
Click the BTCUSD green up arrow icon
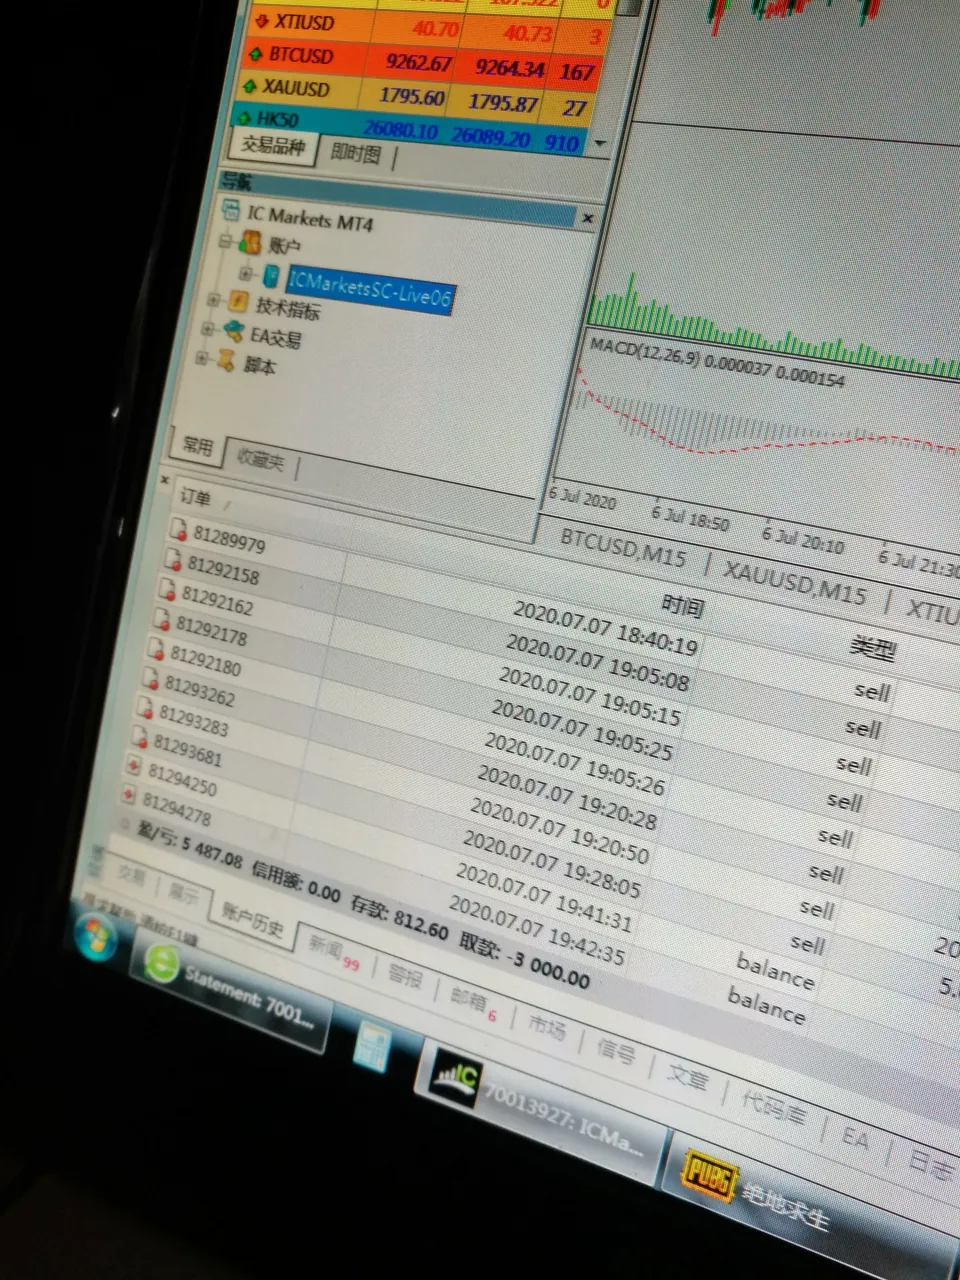pyautogui.click(x=256, y=53)
